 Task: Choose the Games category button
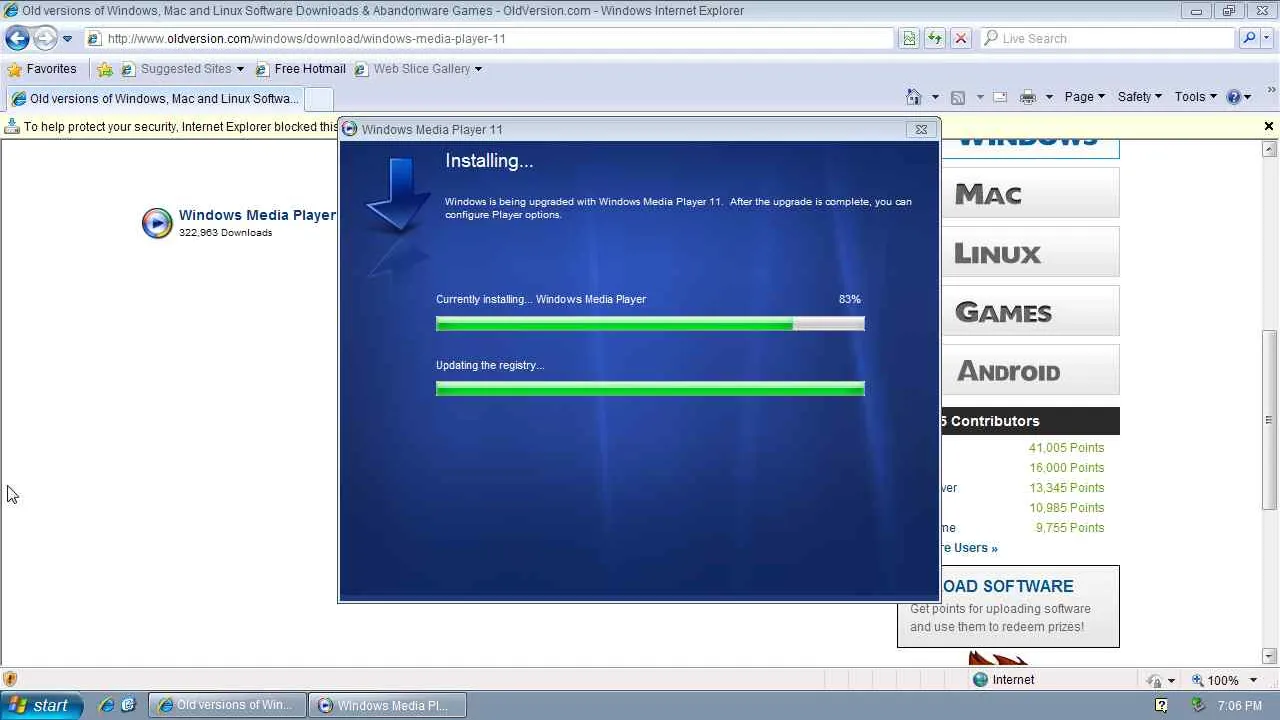[1030, 311]
